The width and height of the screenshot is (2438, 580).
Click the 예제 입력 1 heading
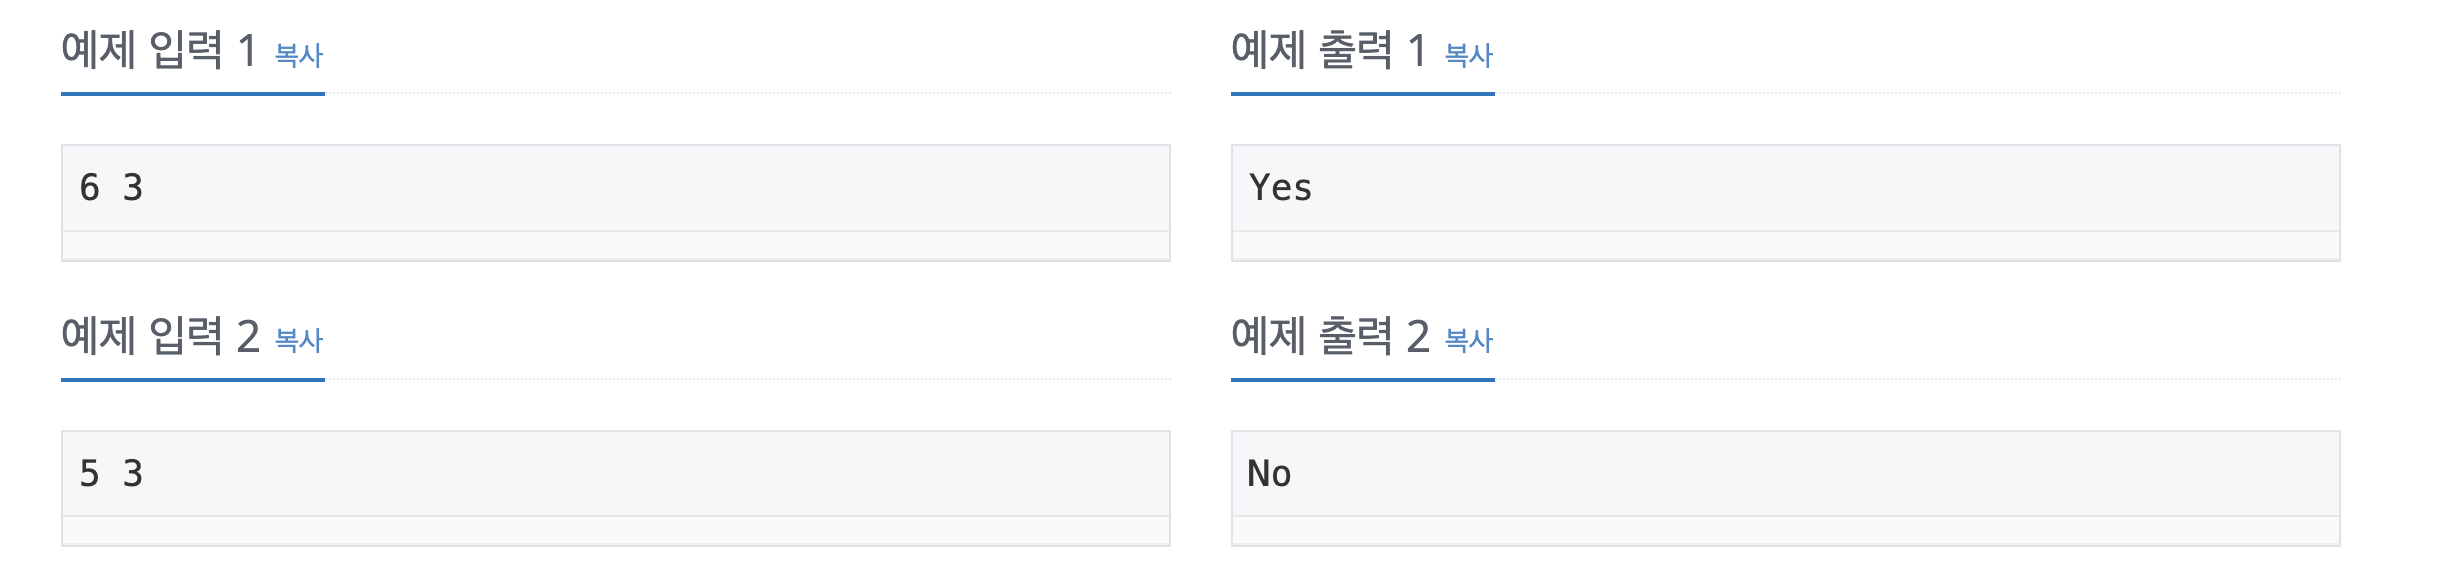coord(160,50)
